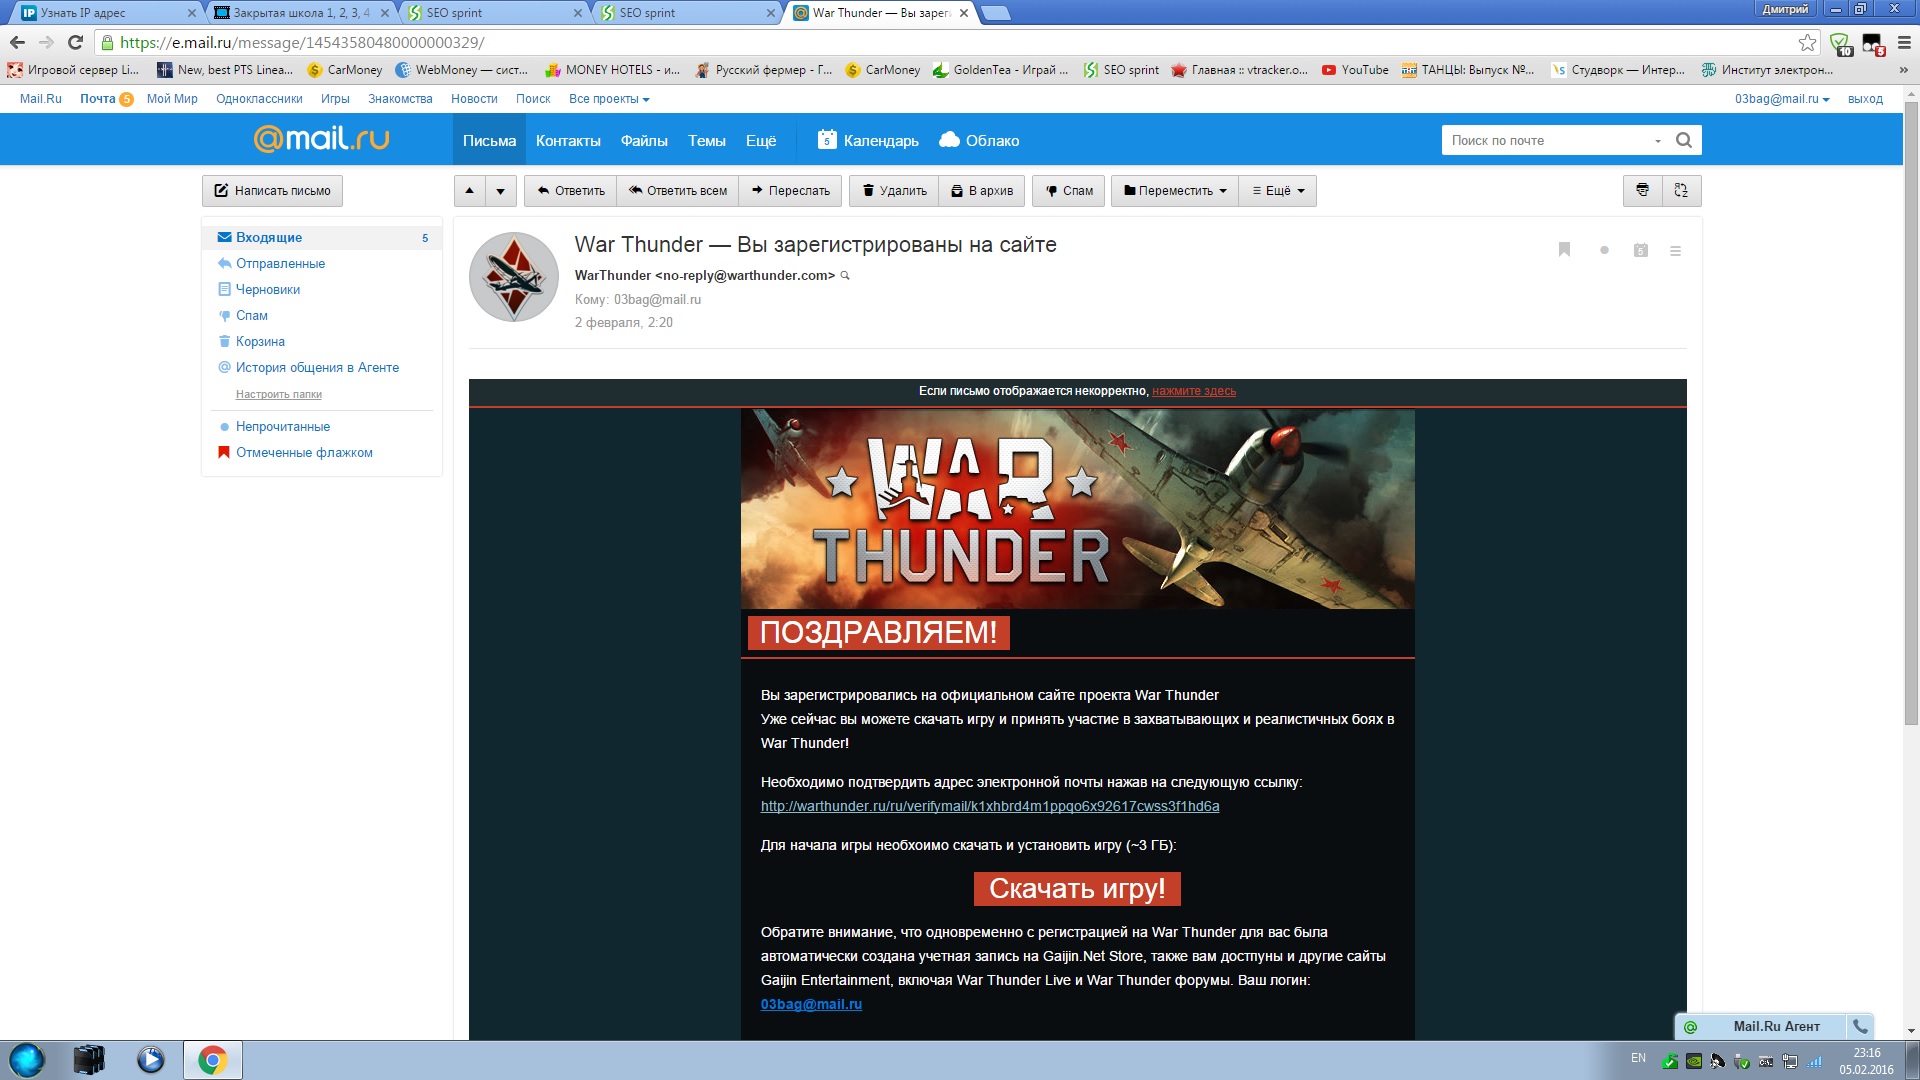This screenshot has width=1920, height=1080.
Task: Open media player taskbar icon
Action: pyautogui.click(x=151, y=1060)
